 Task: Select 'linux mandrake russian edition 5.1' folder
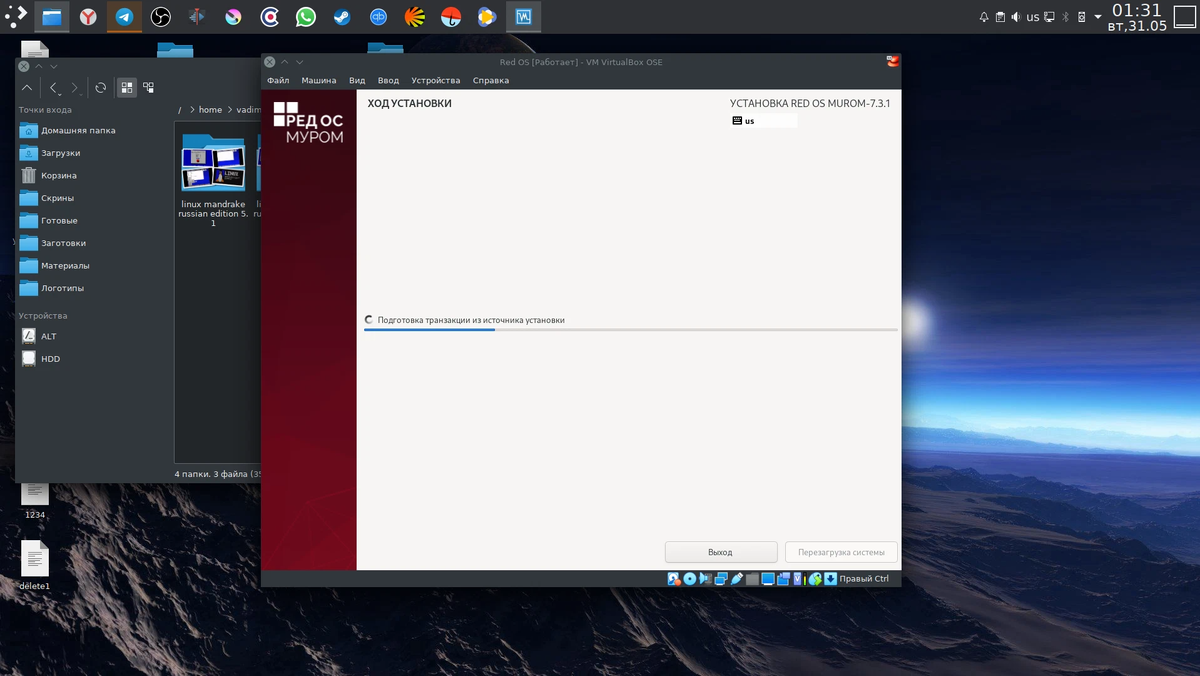[213, 180]
